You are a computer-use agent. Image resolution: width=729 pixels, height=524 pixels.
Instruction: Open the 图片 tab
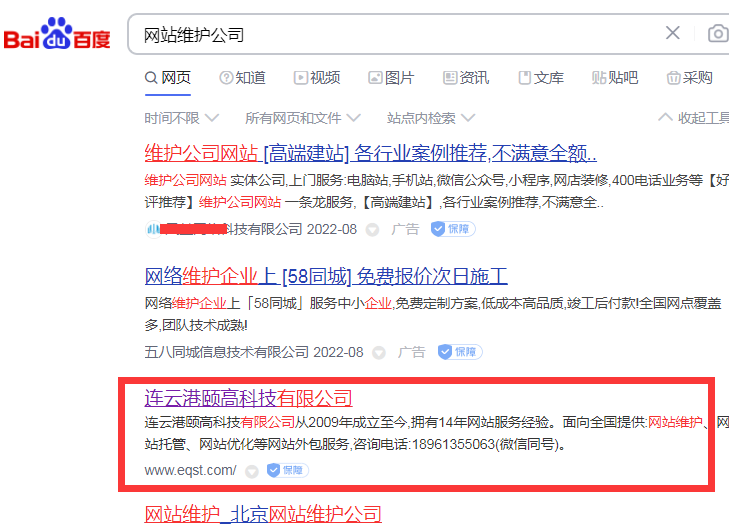click(391, 78)
